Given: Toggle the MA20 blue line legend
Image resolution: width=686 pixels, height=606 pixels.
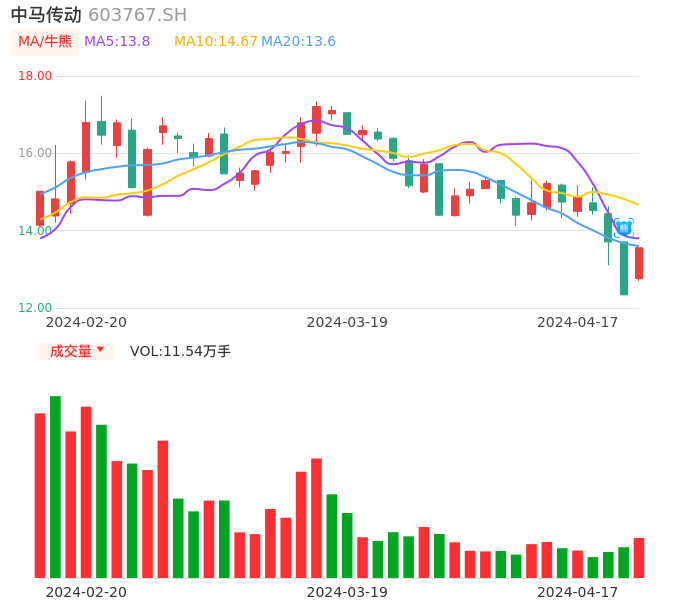Looking at the screenshot, I should point(298,42).
